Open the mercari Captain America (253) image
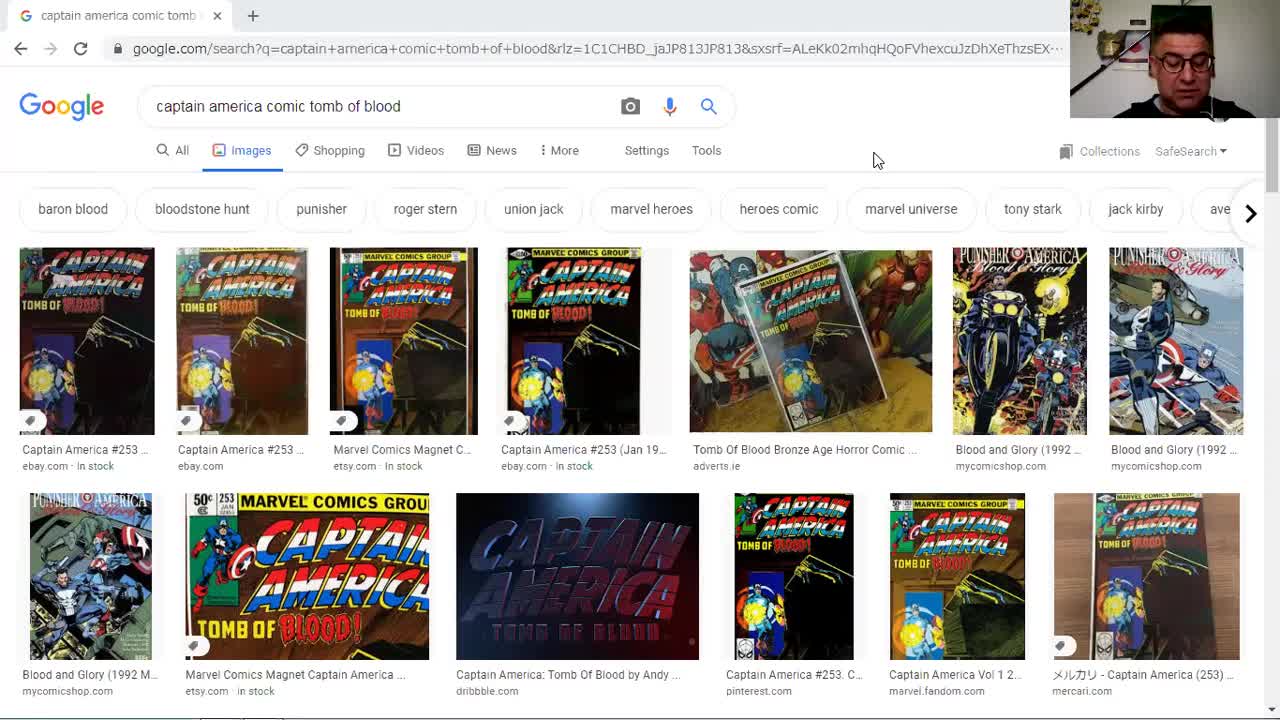This screenshot has width=1280, height=720. coord(1146,576)
